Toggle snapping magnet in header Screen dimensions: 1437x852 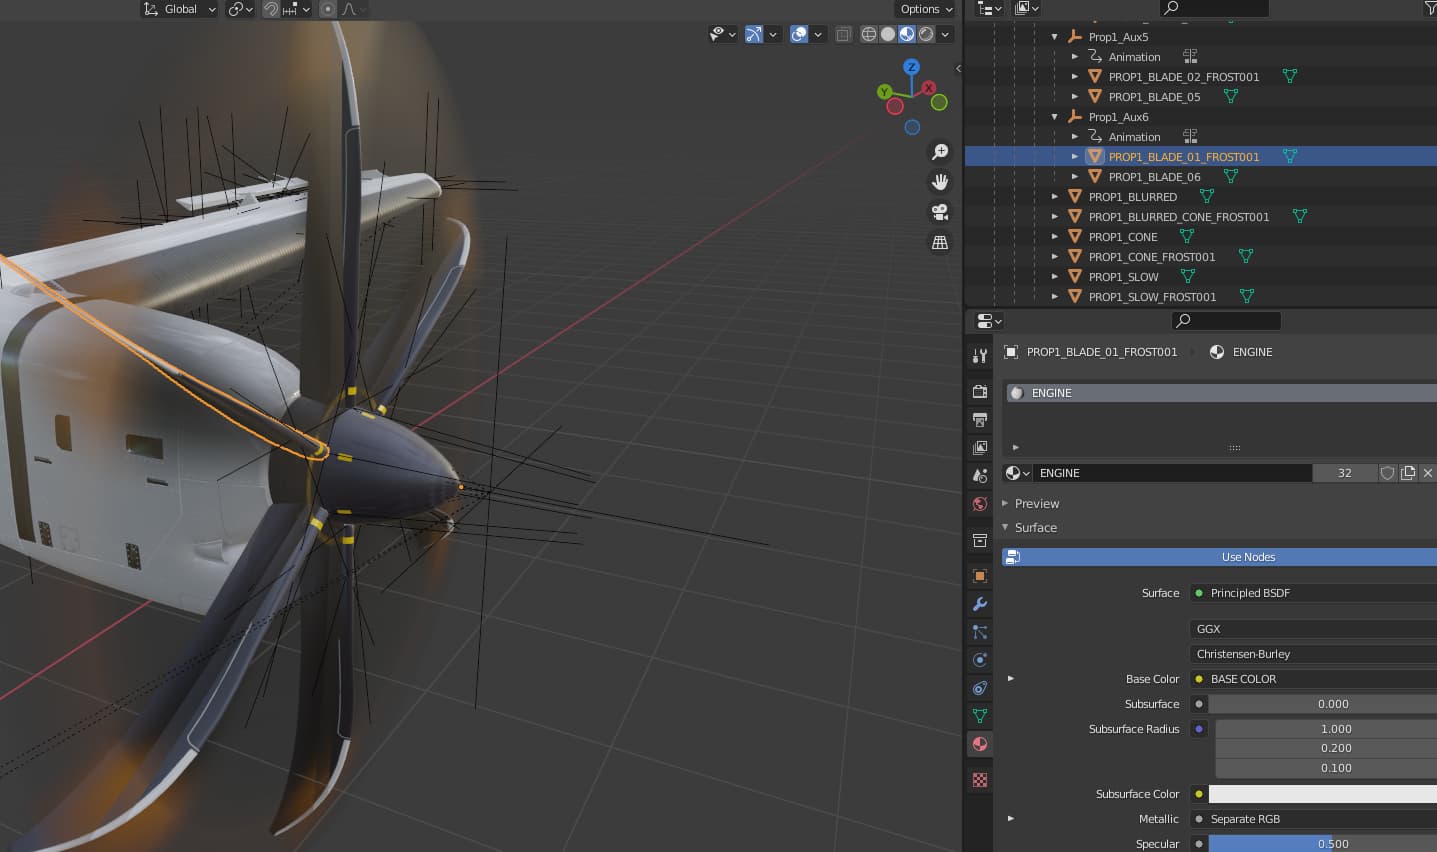coord(271,9)
